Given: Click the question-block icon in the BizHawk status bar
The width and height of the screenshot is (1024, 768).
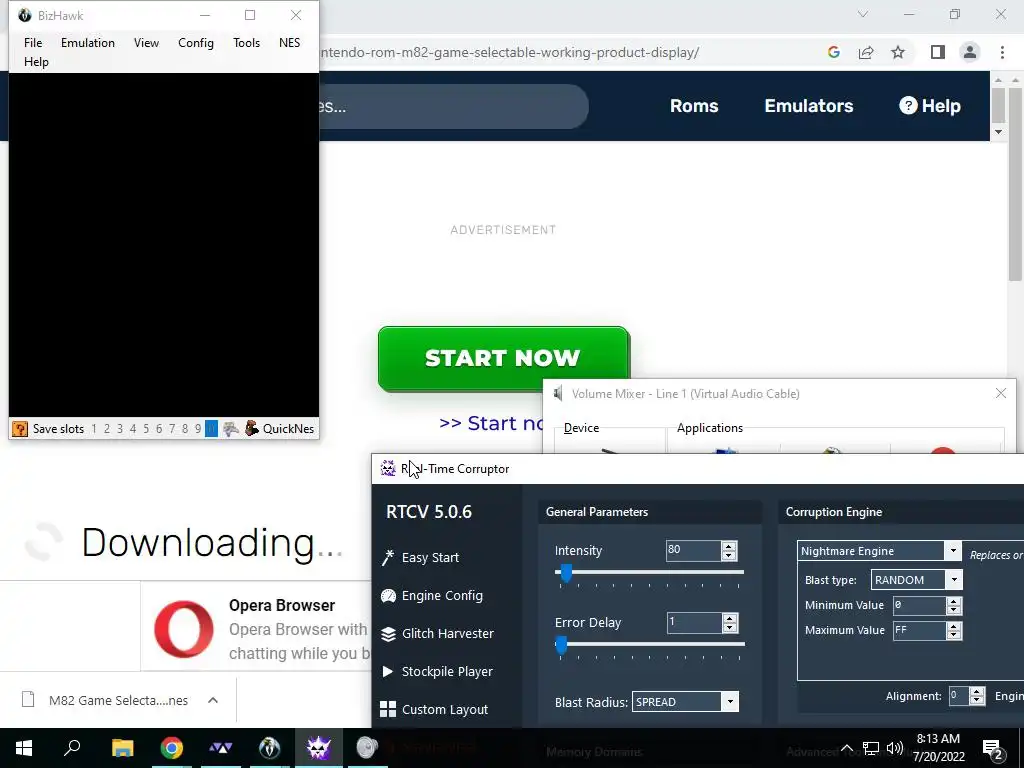Looking at the screenshot, I should [20, 429].
